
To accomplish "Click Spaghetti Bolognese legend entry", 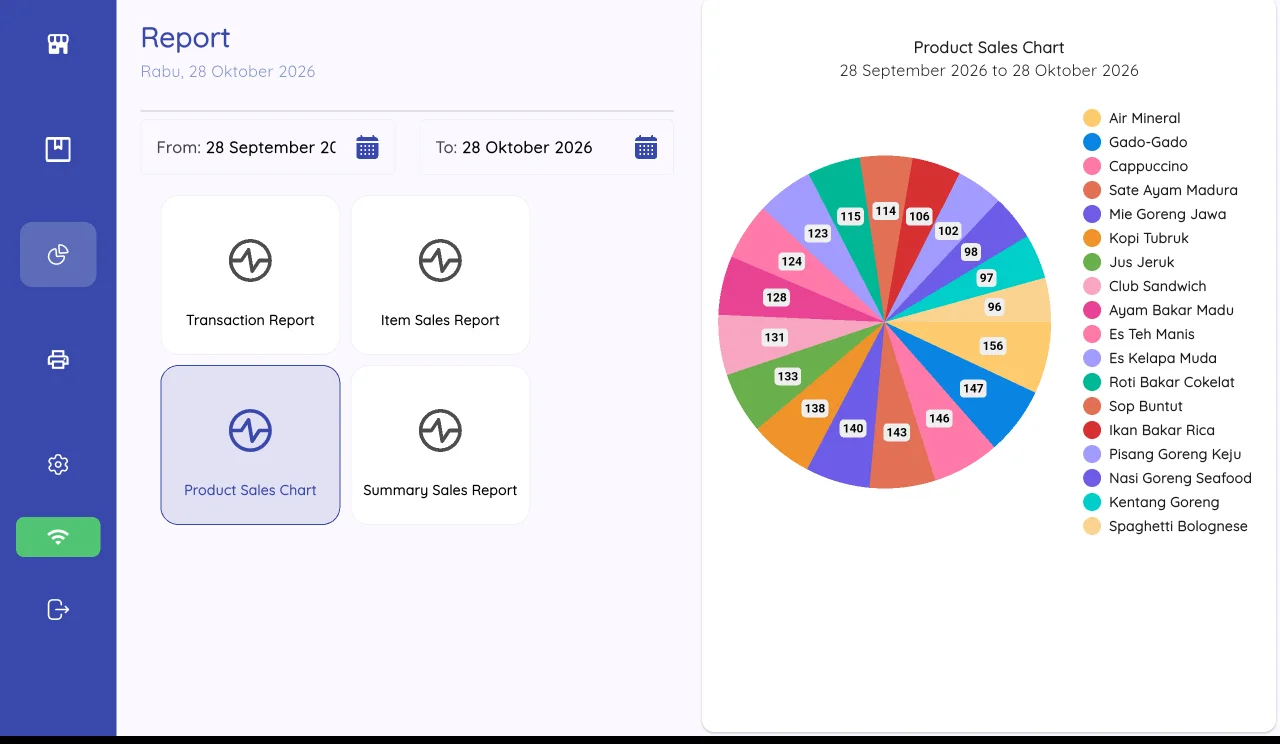I will 1165,526.
